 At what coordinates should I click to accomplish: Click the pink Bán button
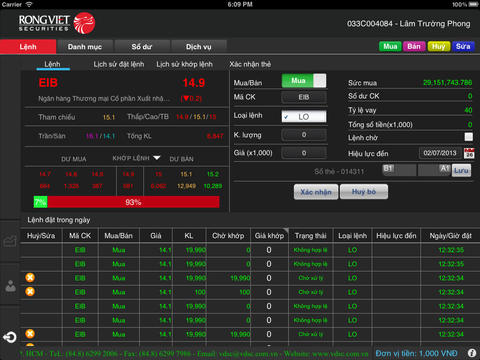[414, 46]
